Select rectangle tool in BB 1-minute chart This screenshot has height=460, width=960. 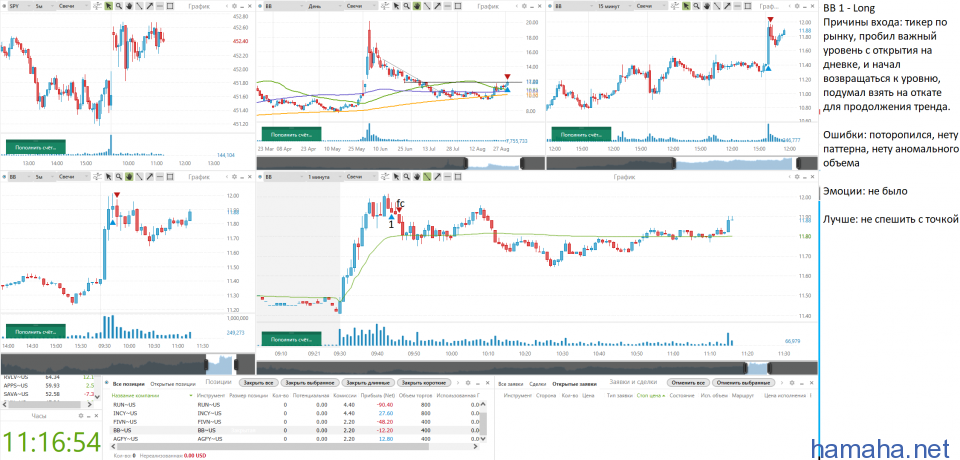pyautogui.click(x=458, y=177)
